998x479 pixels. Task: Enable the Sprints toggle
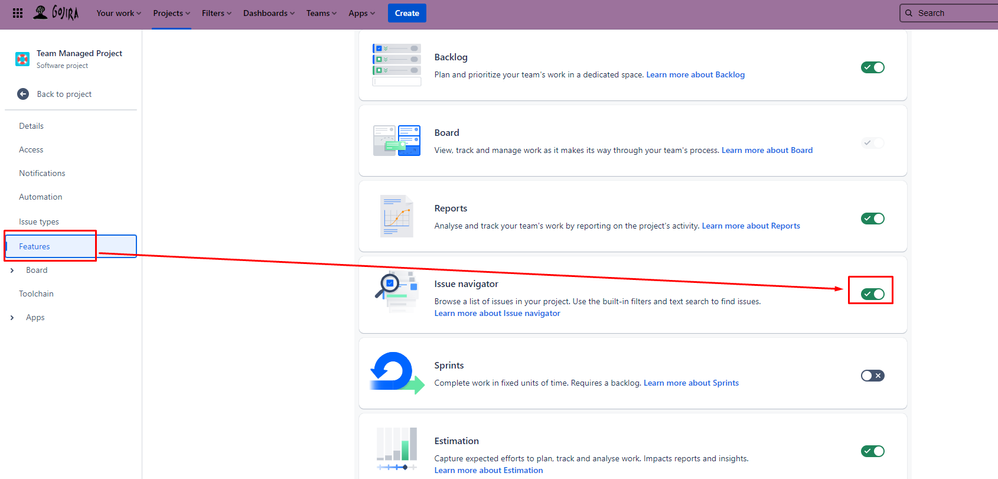click(x=873, y=375)
